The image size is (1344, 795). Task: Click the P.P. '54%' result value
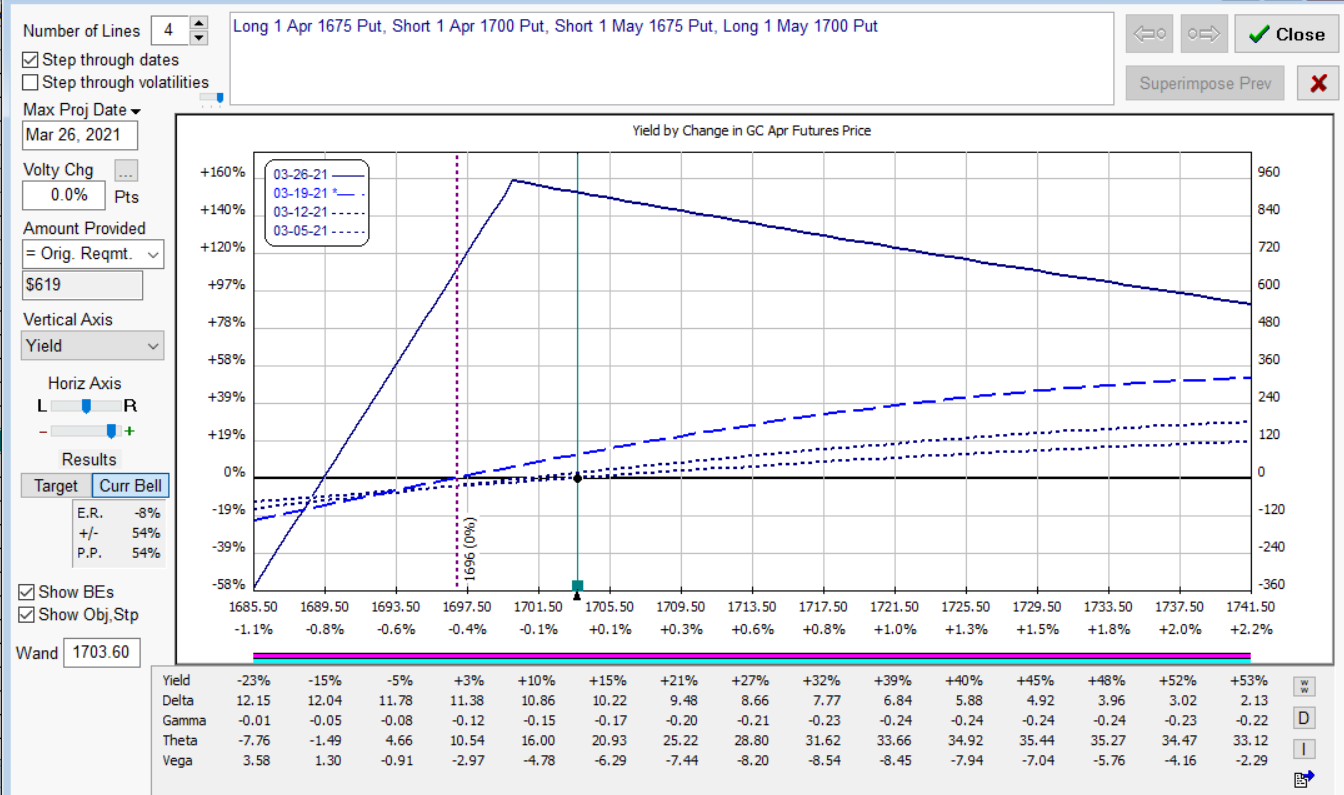[x=147, y=552]
